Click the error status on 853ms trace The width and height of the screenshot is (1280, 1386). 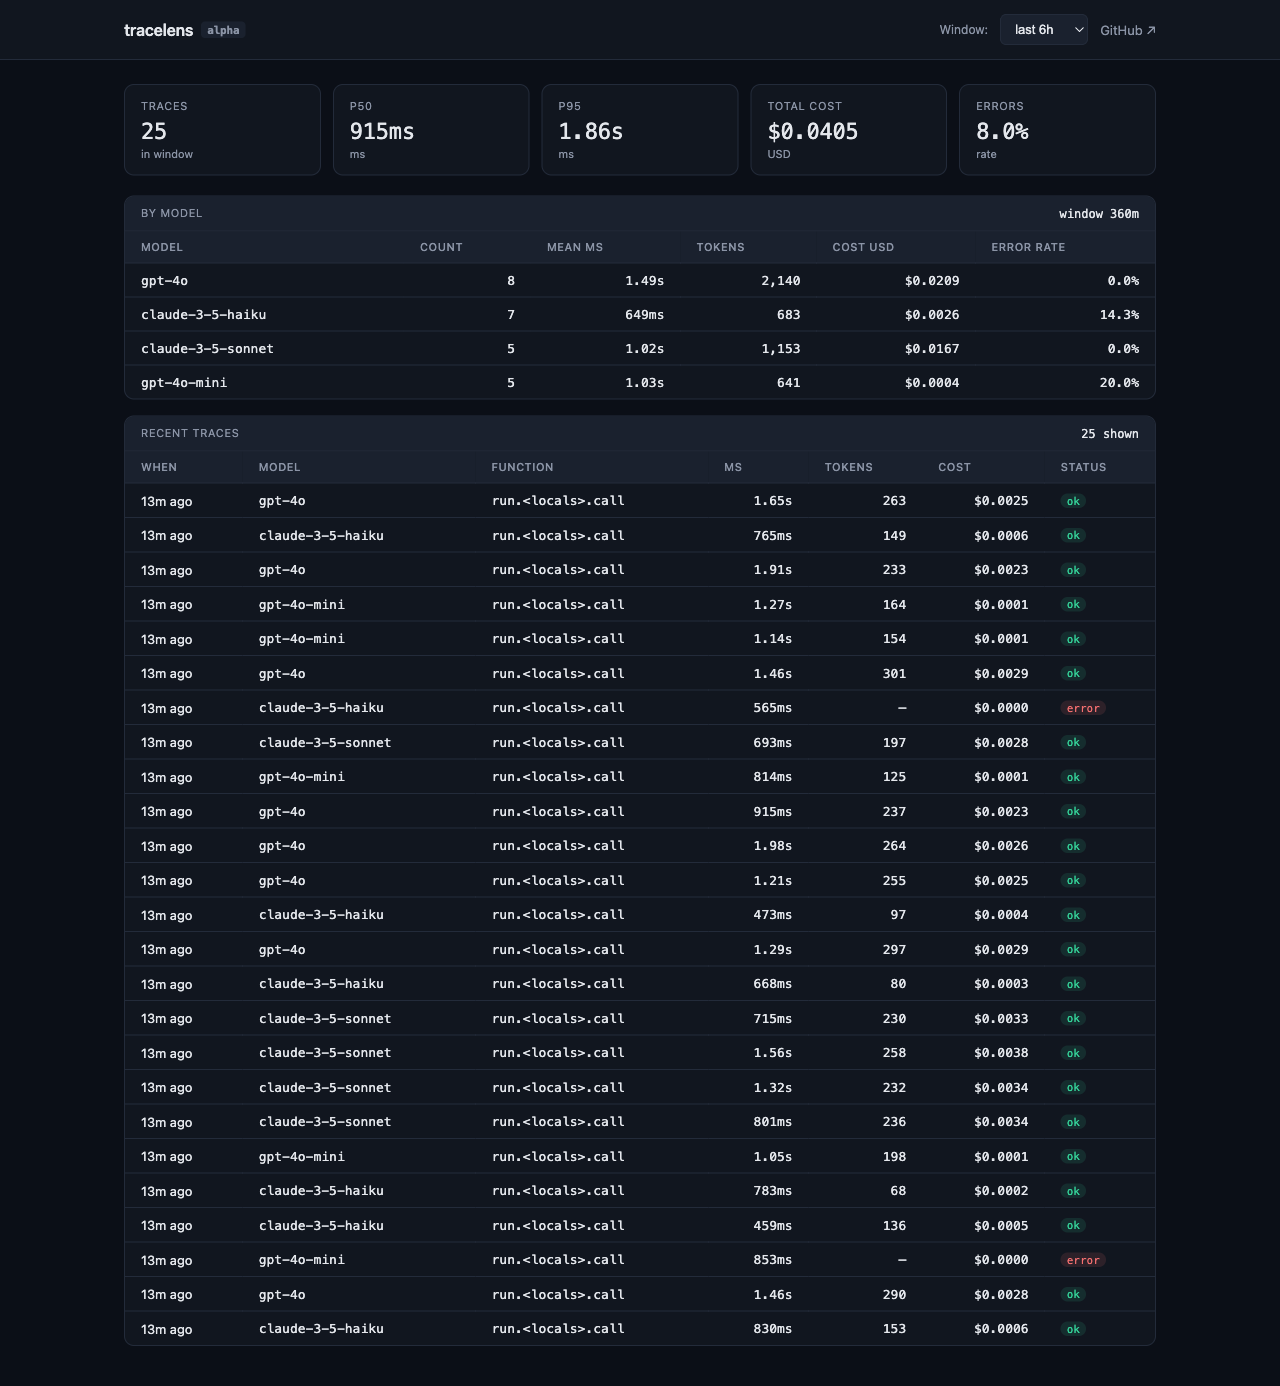click(x=1083, y=1260)
